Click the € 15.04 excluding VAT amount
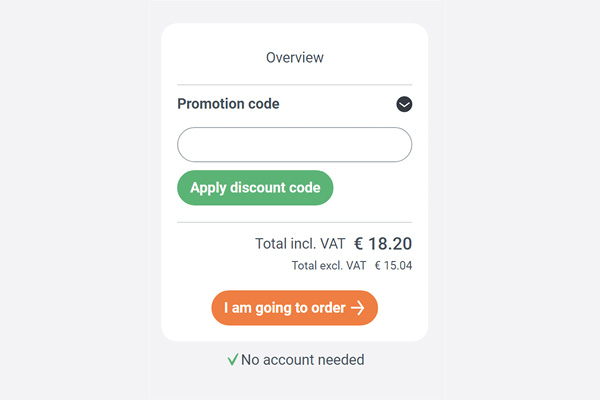600x400 pixels. 393,266
